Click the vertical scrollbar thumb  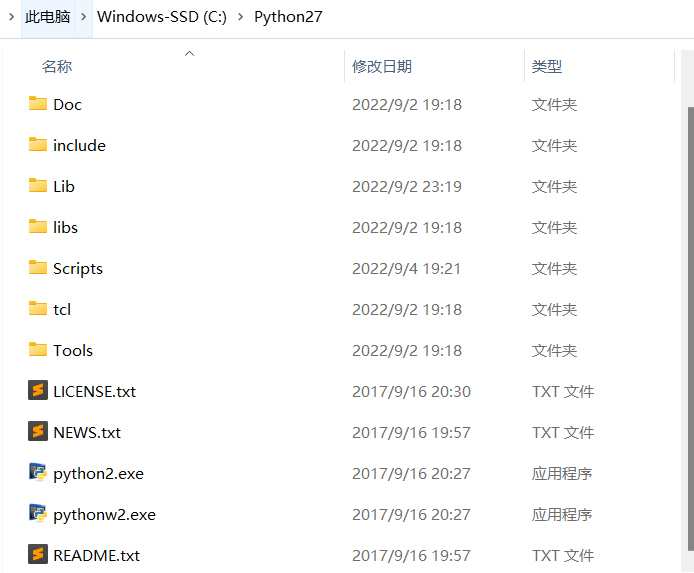tap(690, 328)
